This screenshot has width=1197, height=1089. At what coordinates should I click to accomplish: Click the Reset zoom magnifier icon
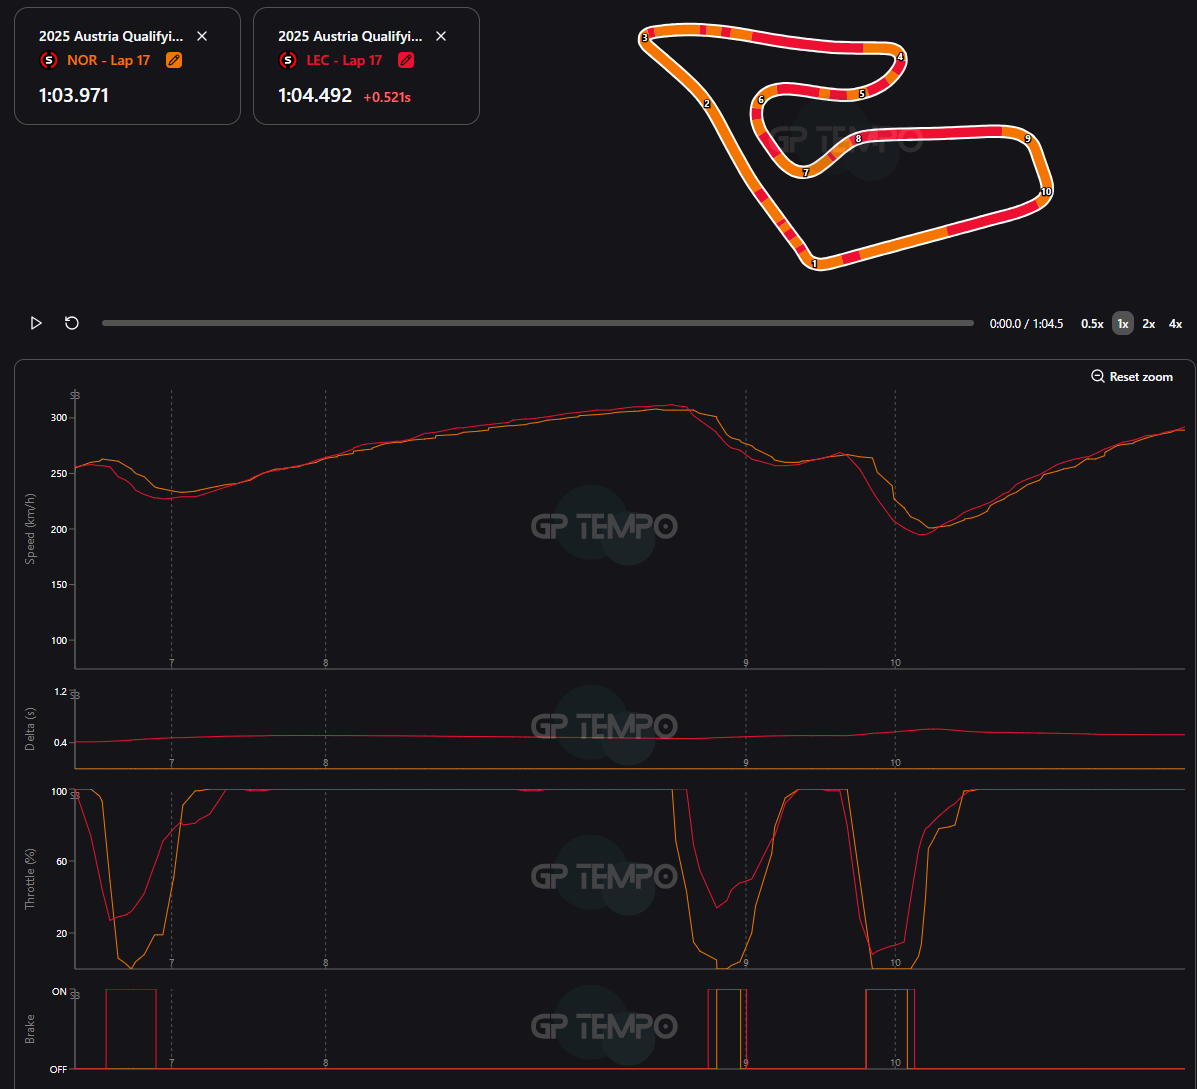[x=1098, y=376]
